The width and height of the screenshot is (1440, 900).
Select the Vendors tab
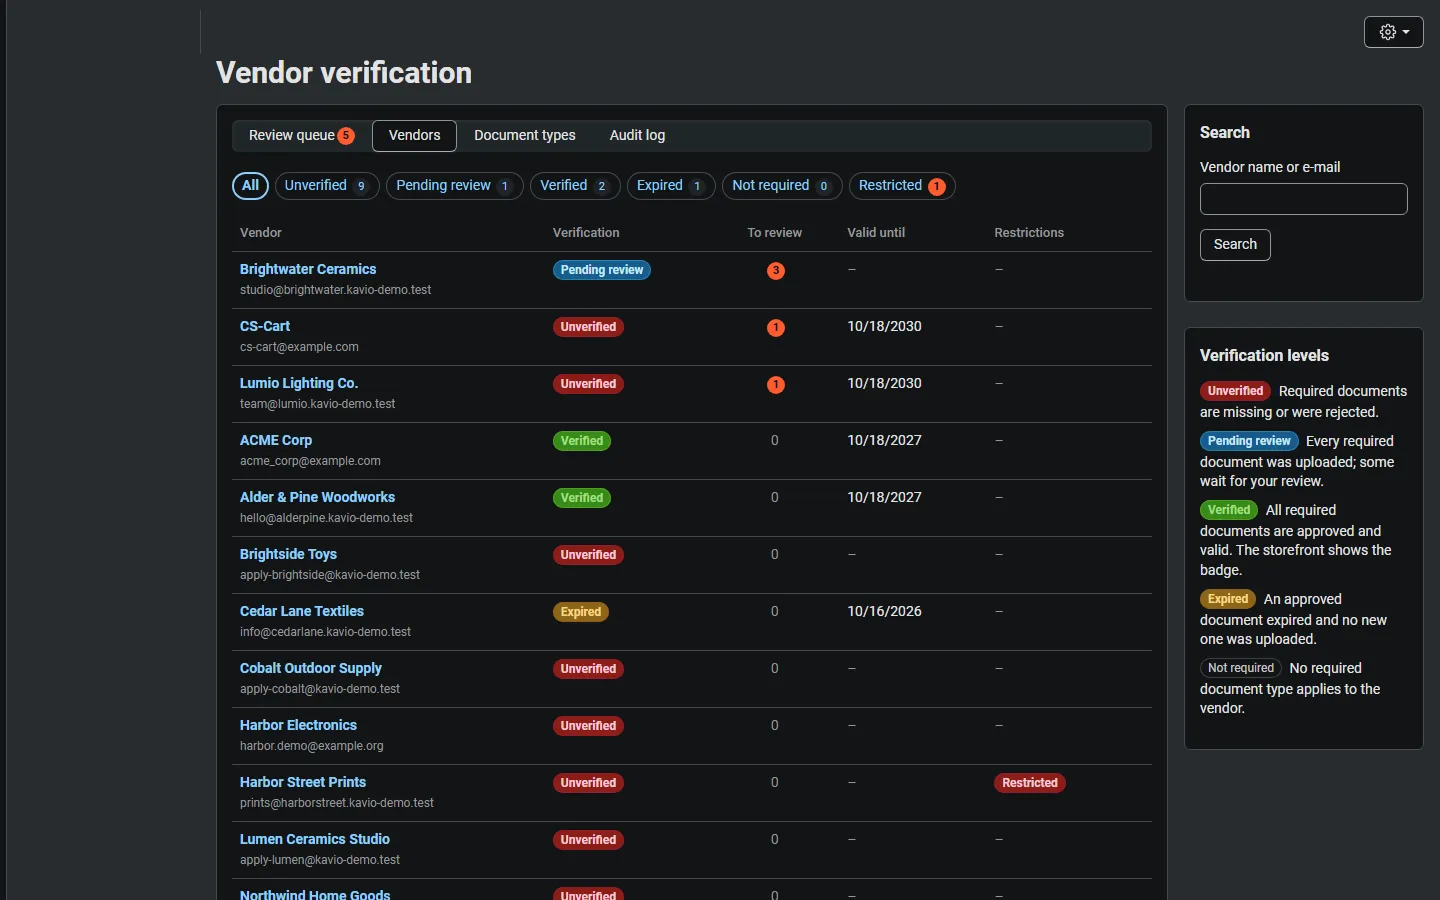[414, 136]
